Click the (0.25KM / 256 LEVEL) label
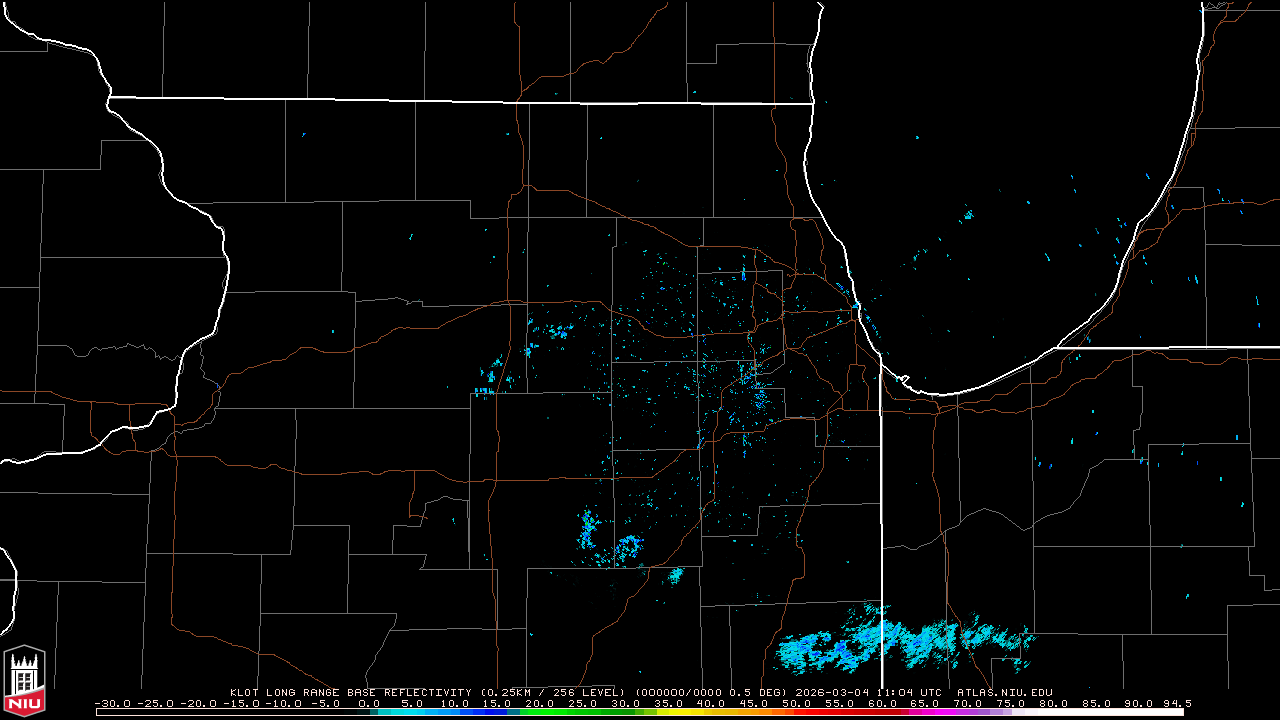Viewport: 1280px width, 720px height. pos(552,692)
